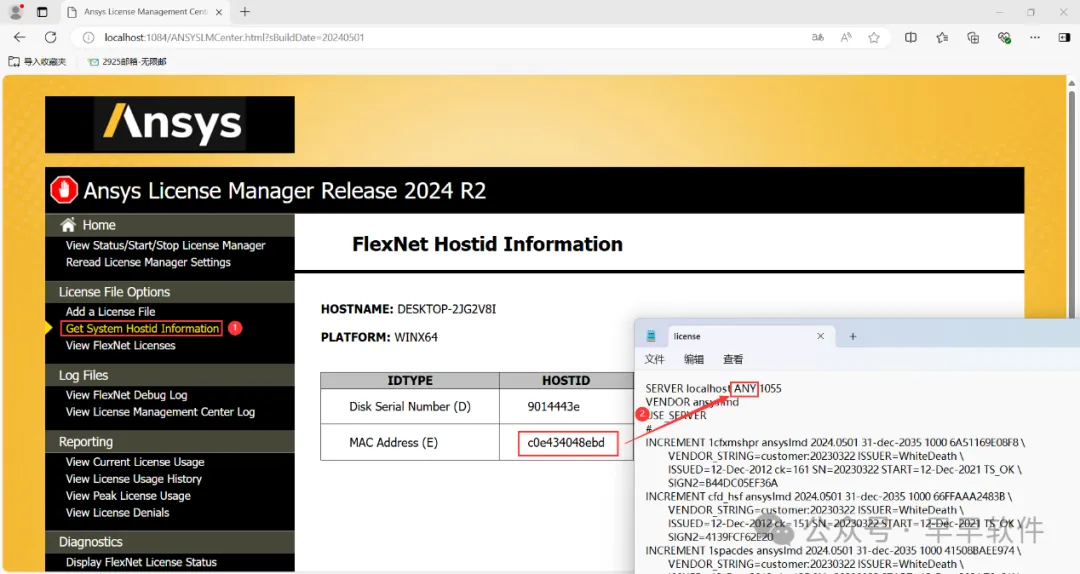Add this page to favorites star
The width and height of the screenshot is (1080, 574).
(x=874, y=37)
